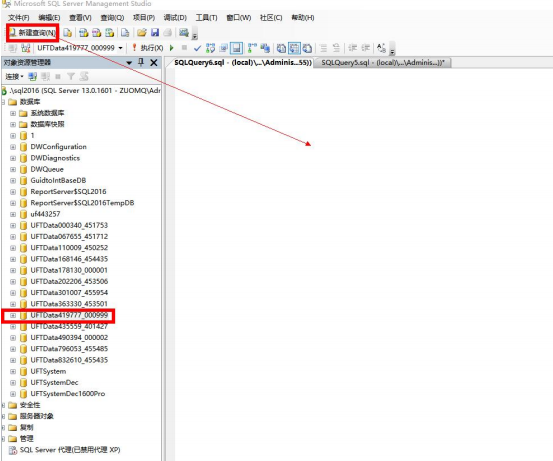The height and width of the screenshot is (461, 553).
Task: Uncomment selected lines icon
Action: 336,48
